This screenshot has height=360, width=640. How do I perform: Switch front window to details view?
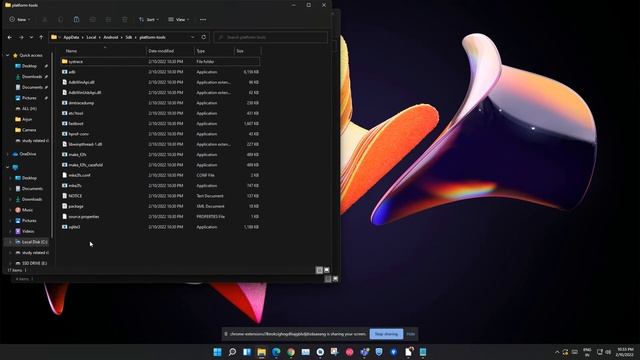pos(320,270)
